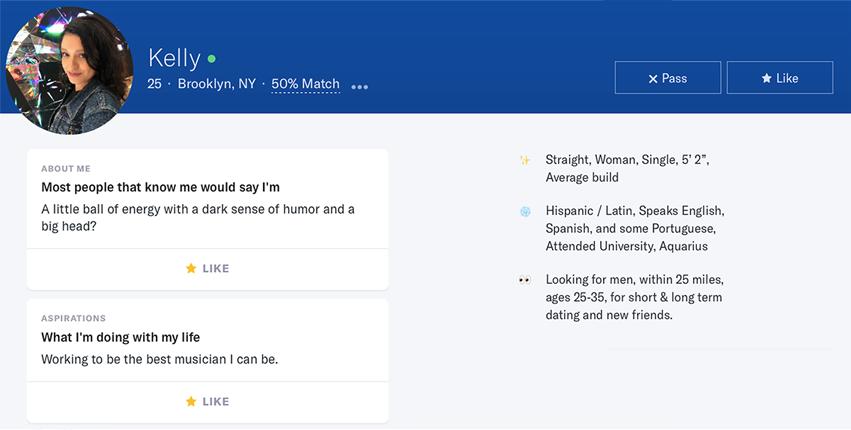Click the star icon under Aspirations card
The width and height of the screenshot is (851, 430).
click(191, 401)
